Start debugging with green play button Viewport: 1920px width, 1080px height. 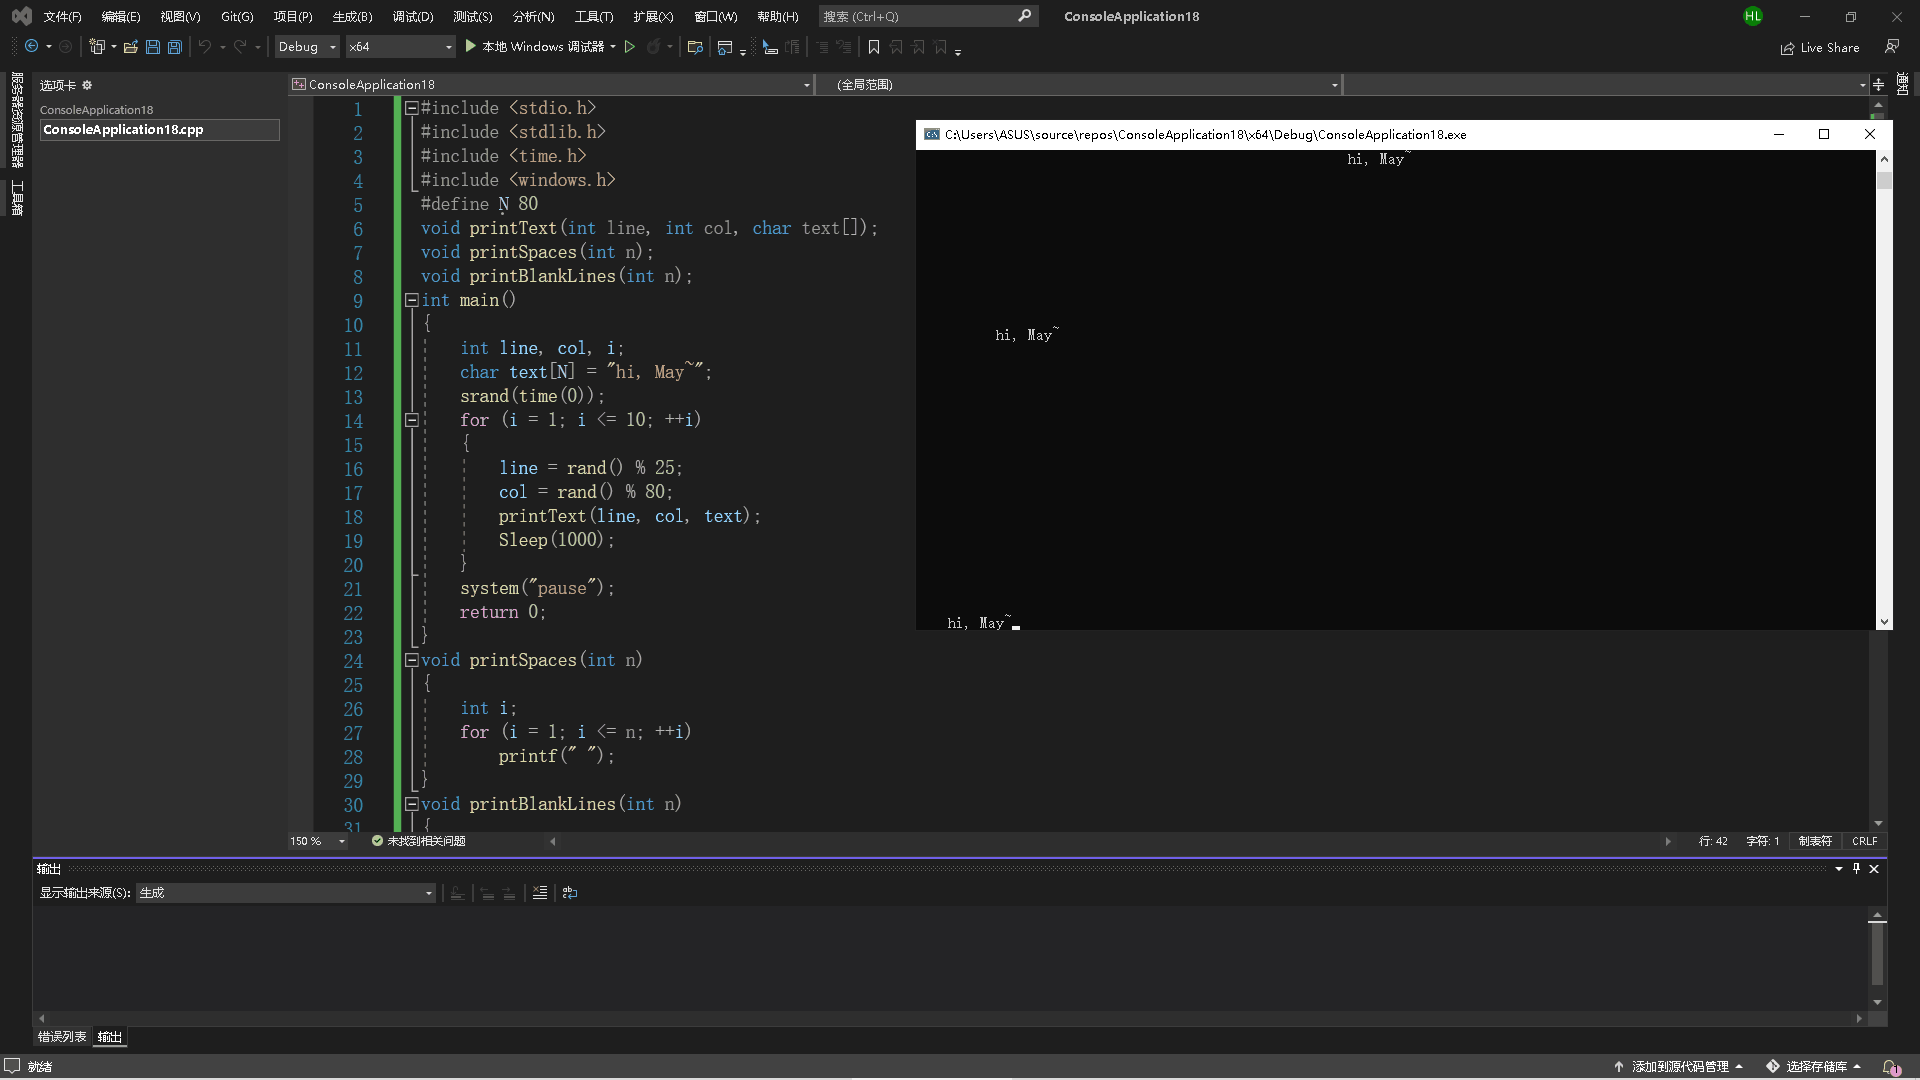471,46
